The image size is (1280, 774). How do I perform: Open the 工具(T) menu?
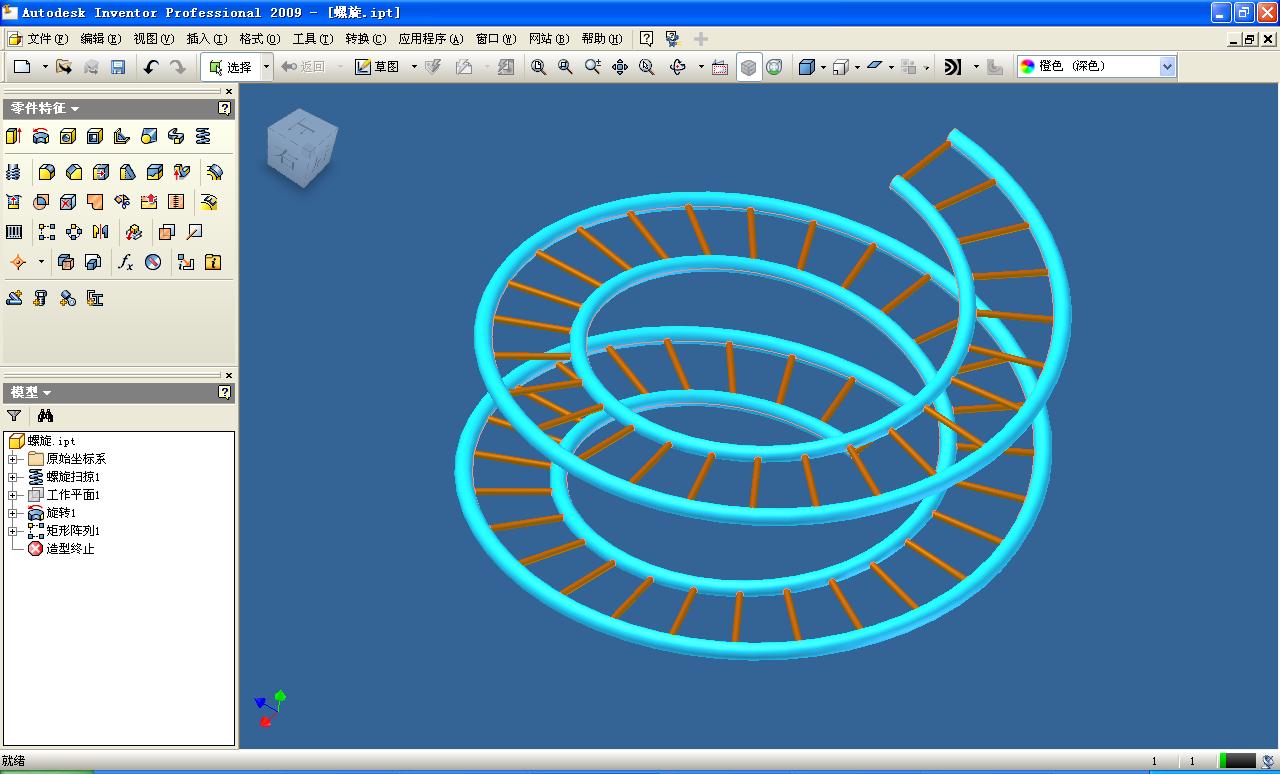[x=313, y=39]
